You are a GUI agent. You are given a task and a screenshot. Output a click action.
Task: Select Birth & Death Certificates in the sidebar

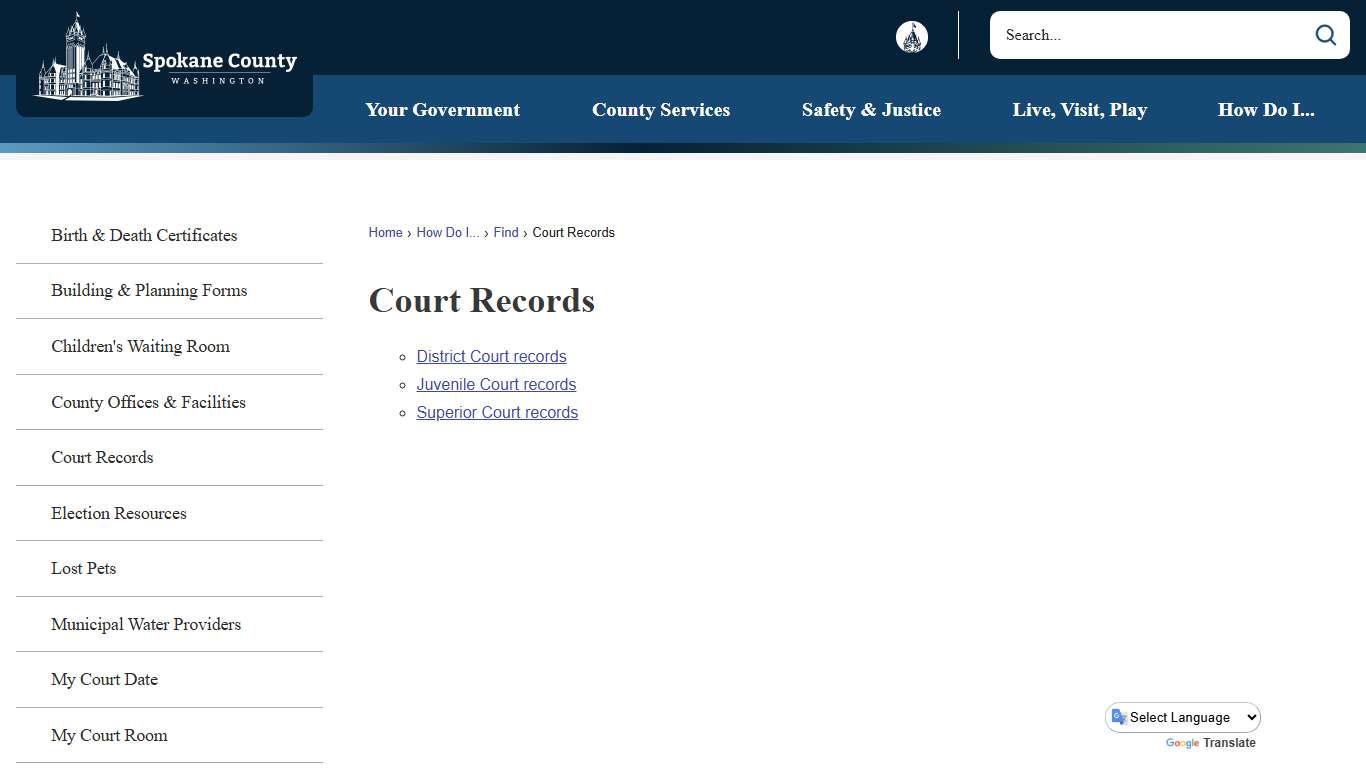click(x=144, y=235)
